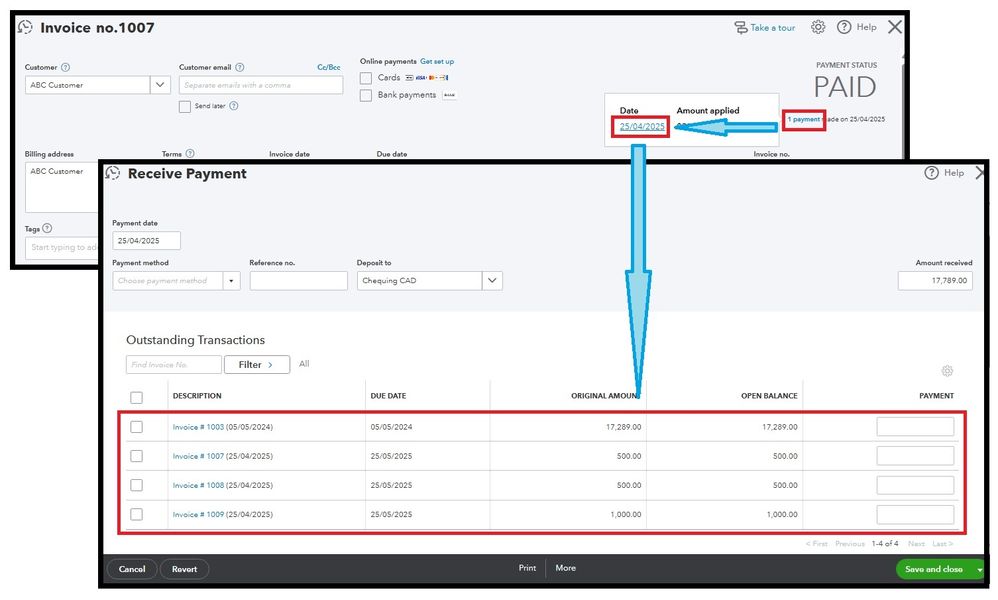Expand the Deposit to Chequing CAD dropdown
The width and height of the screenshot is (998, 600).
click(x=492, y=281)
